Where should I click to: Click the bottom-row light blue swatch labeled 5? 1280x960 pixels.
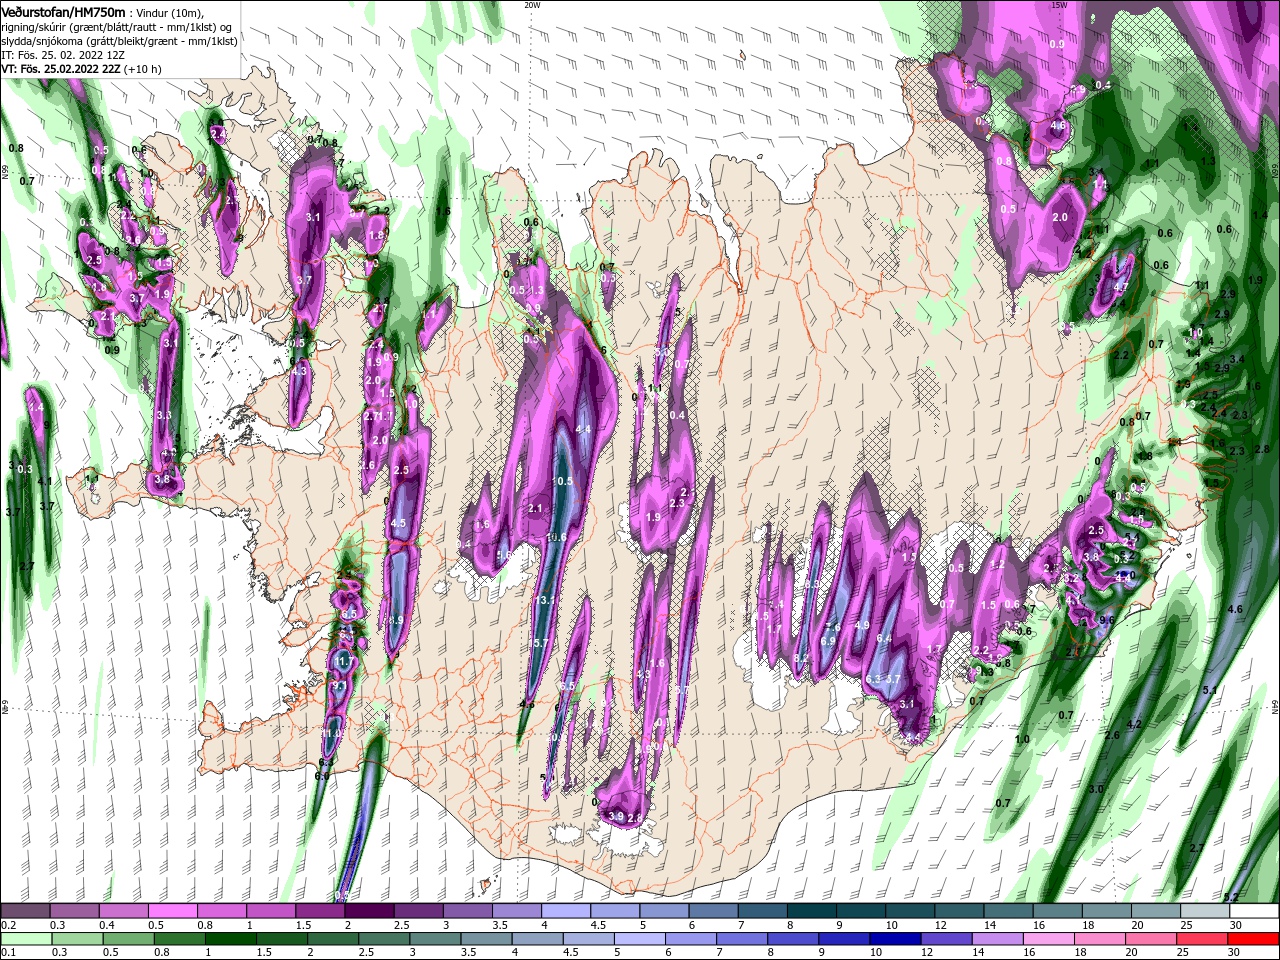point(639,939)
